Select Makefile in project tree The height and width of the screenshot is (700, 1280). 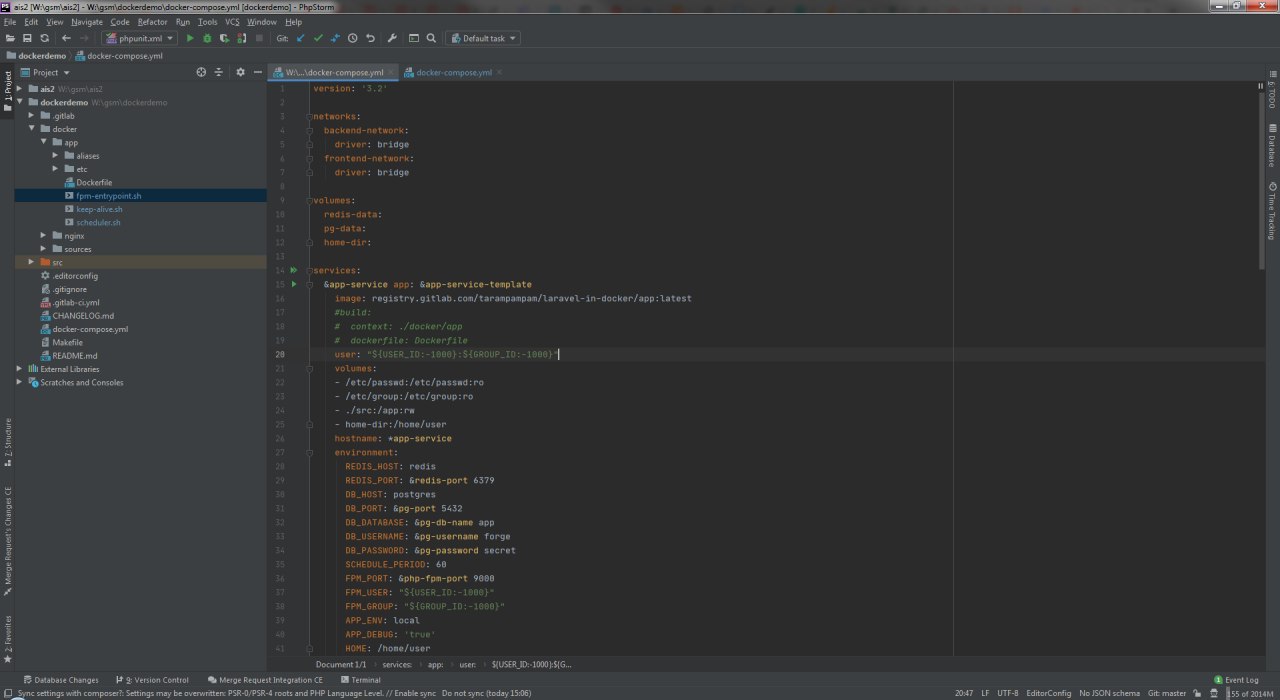pyautogui.click(x=67, y=342)
